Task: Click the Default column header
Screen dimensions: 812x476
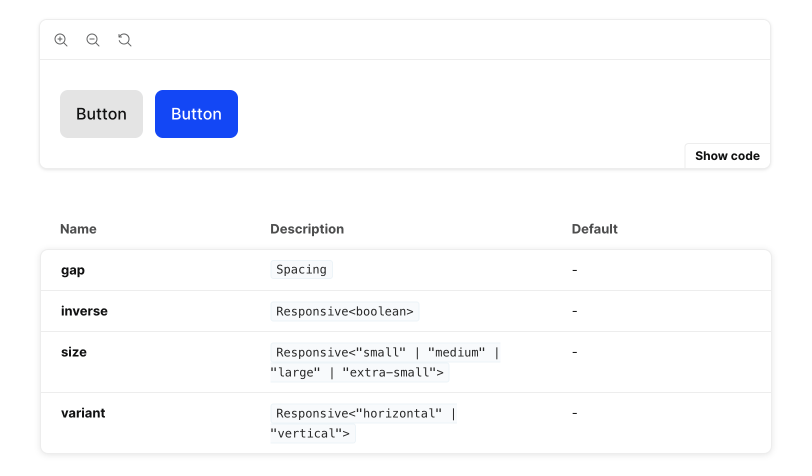Action: (594, 229)
